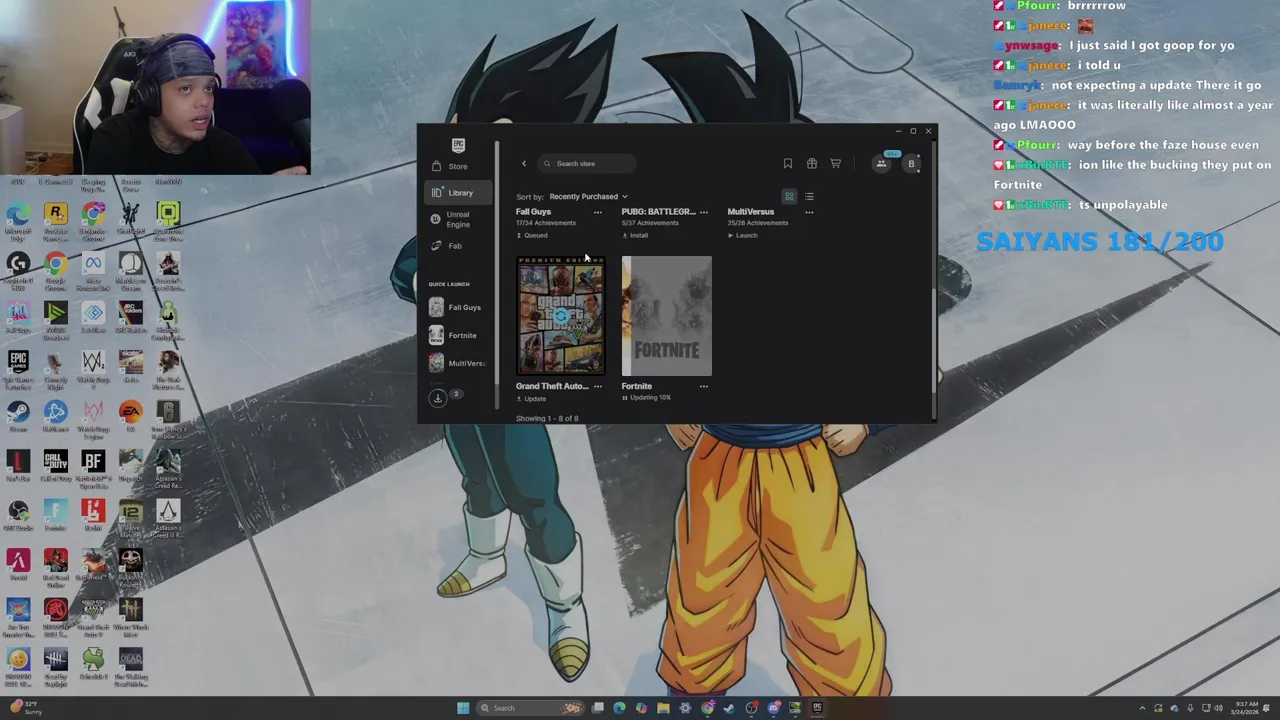The height and width of the screenshot is (720, 1280).
Task: Click Update under Grand Theft Auto
Action: 531,398
